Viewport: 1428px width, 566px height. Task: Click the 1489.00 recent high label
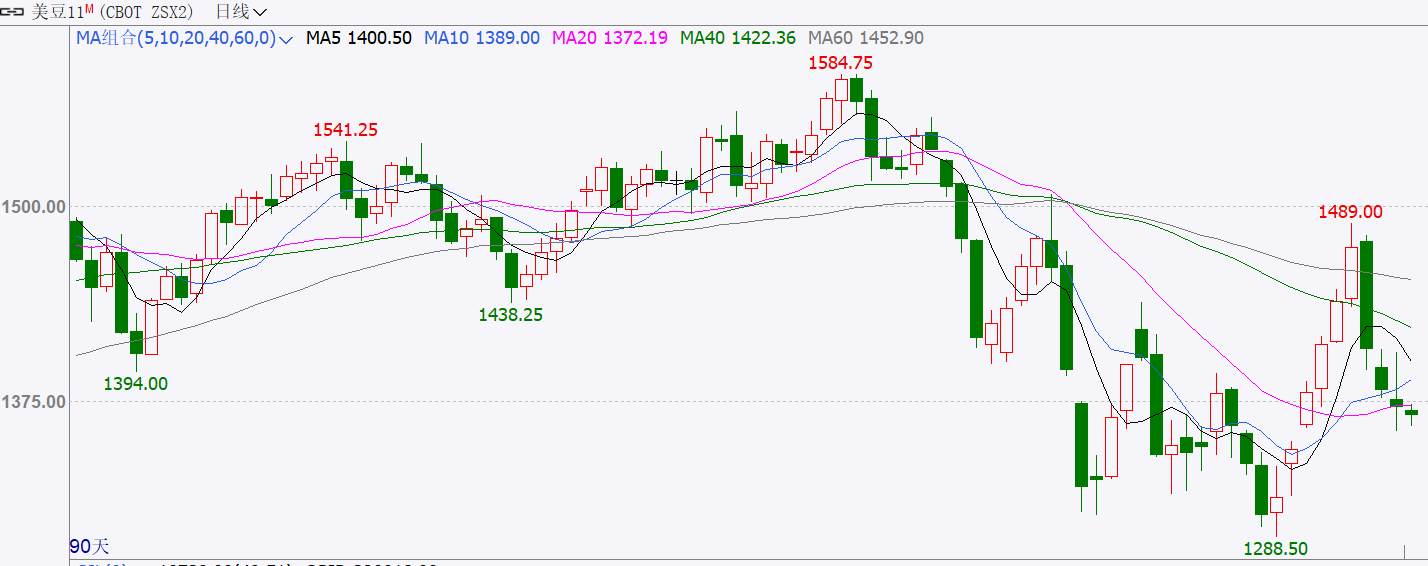1350,212
